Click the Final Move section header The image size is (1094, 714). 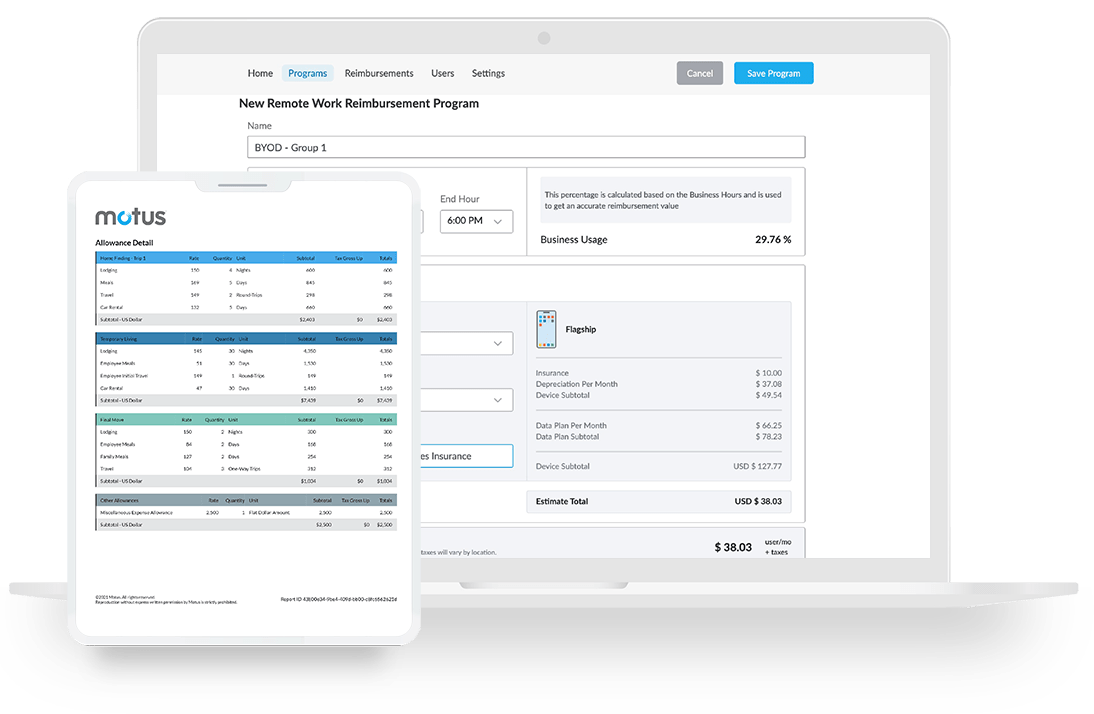[x=245, y=420]
